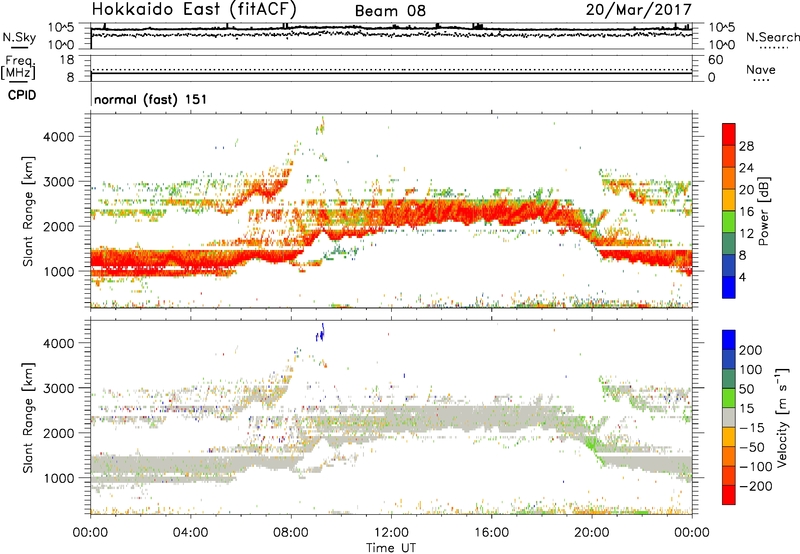Click the 'normal (fast) 151' text
The image size is (800, 554).
[151, 99]
